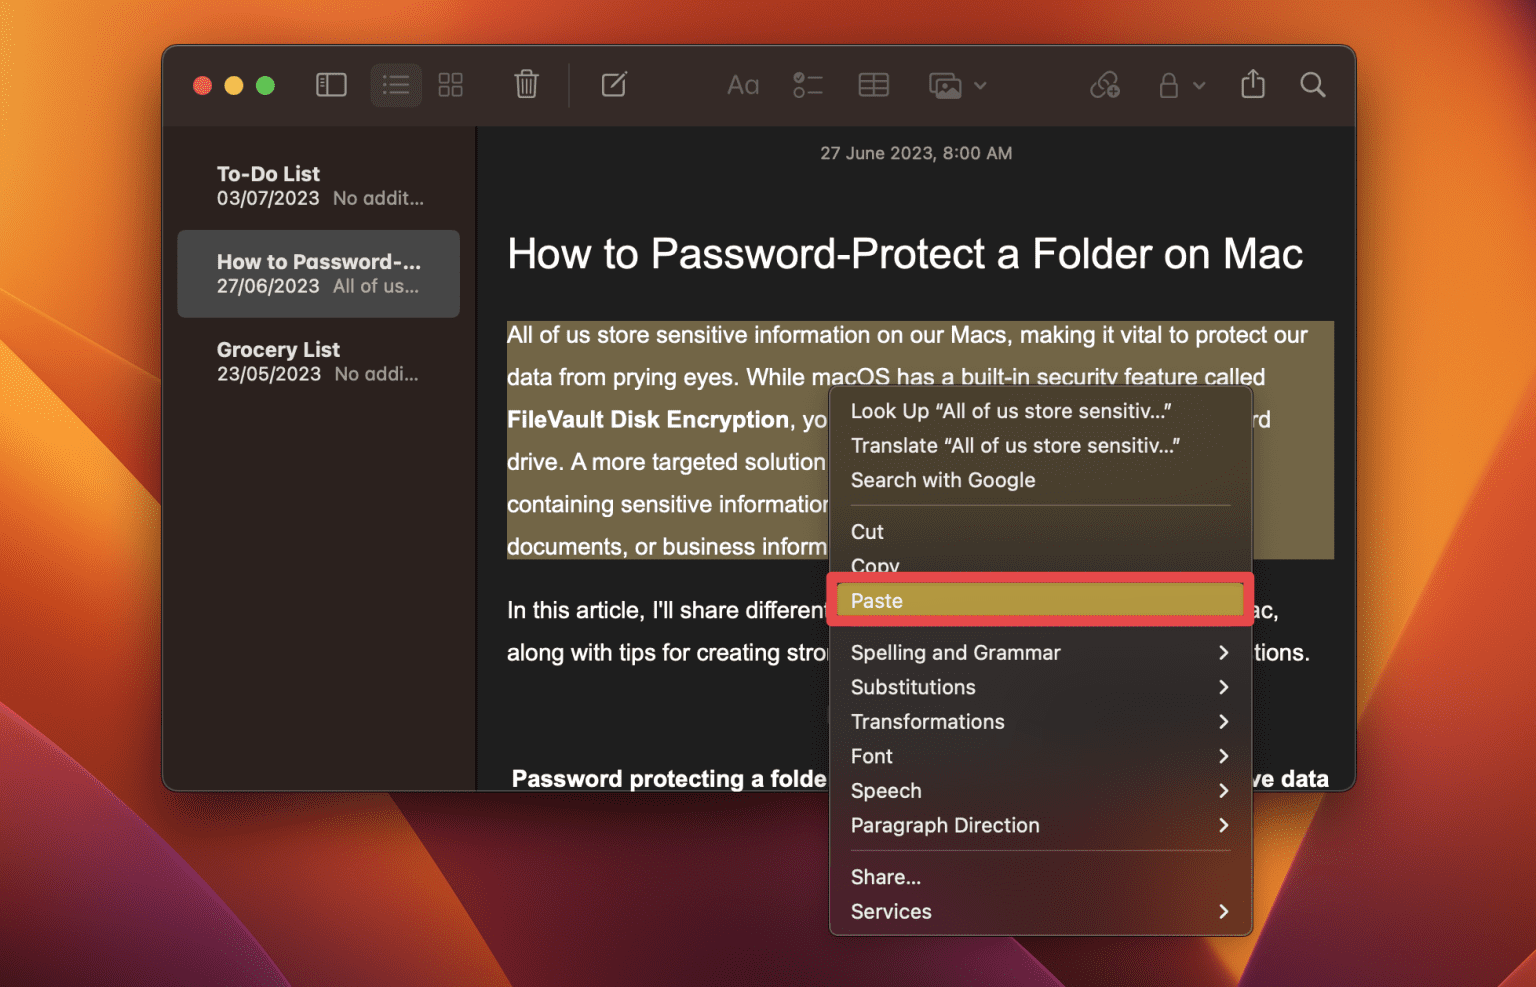This screenshot has width=1536, height=987.
Task: Open search in Notes
Action: (x=1313, y=85)
